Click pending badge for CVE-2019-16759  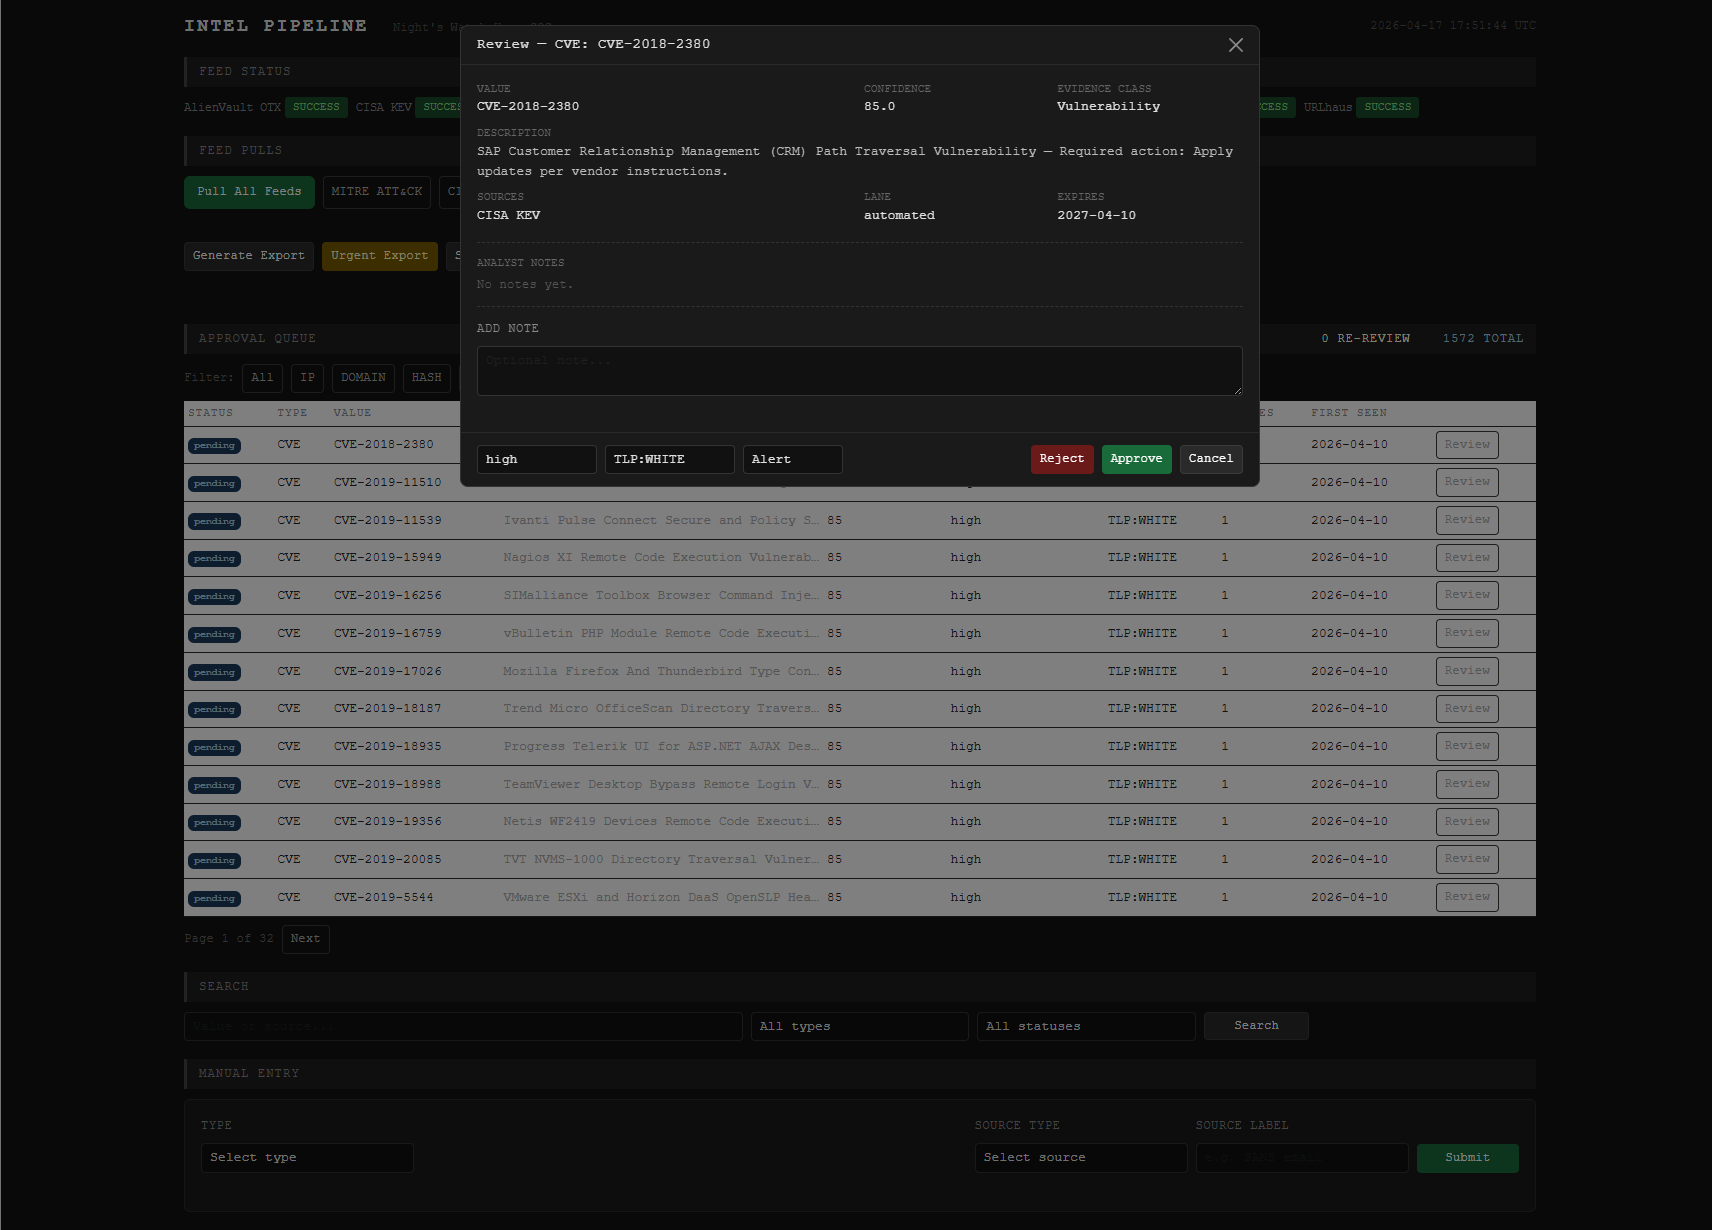pos(214,634)
